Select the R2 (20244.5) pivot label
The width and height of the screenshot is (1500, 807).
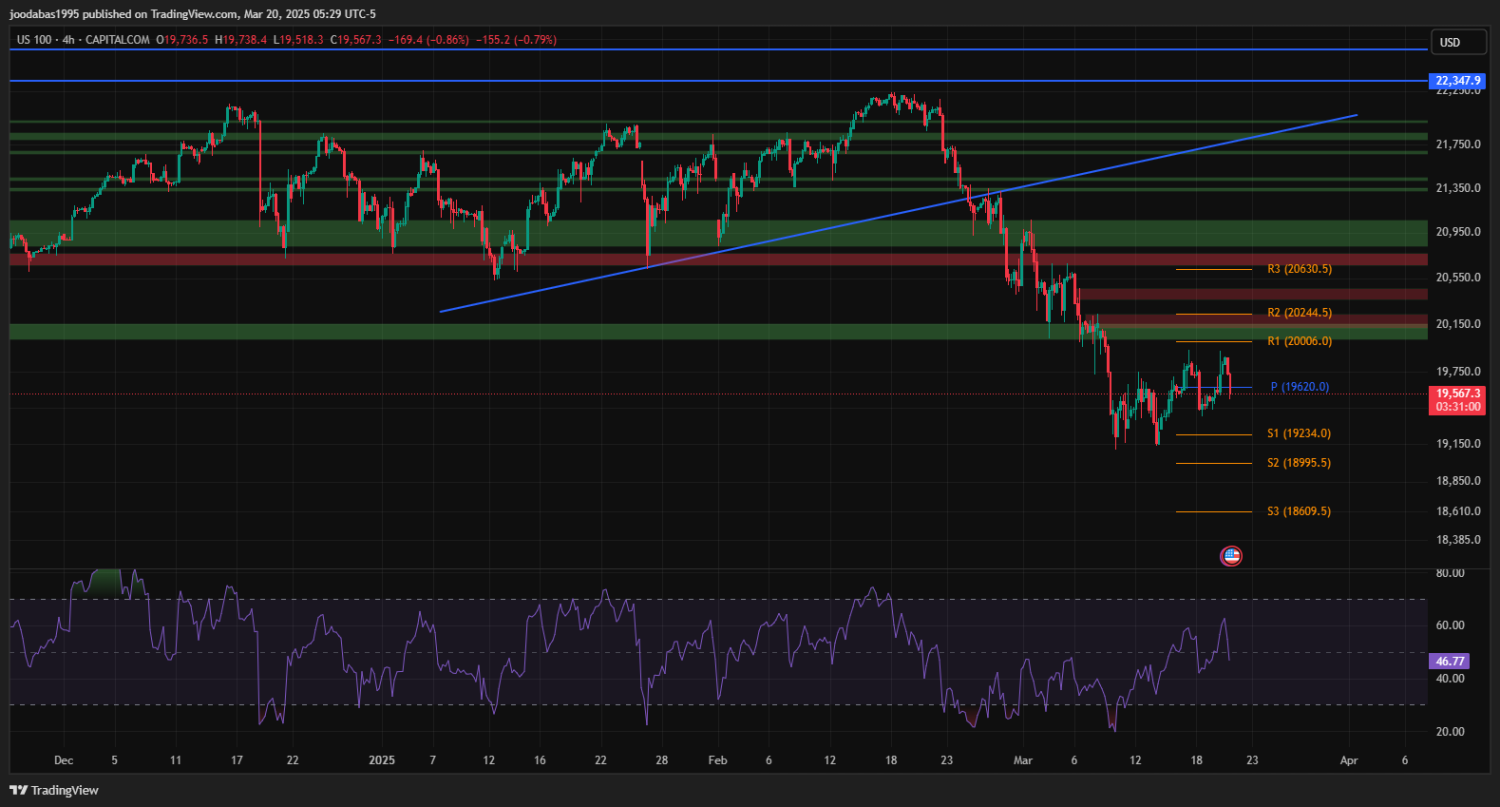pyautogui.click(x=1299, y=313)
